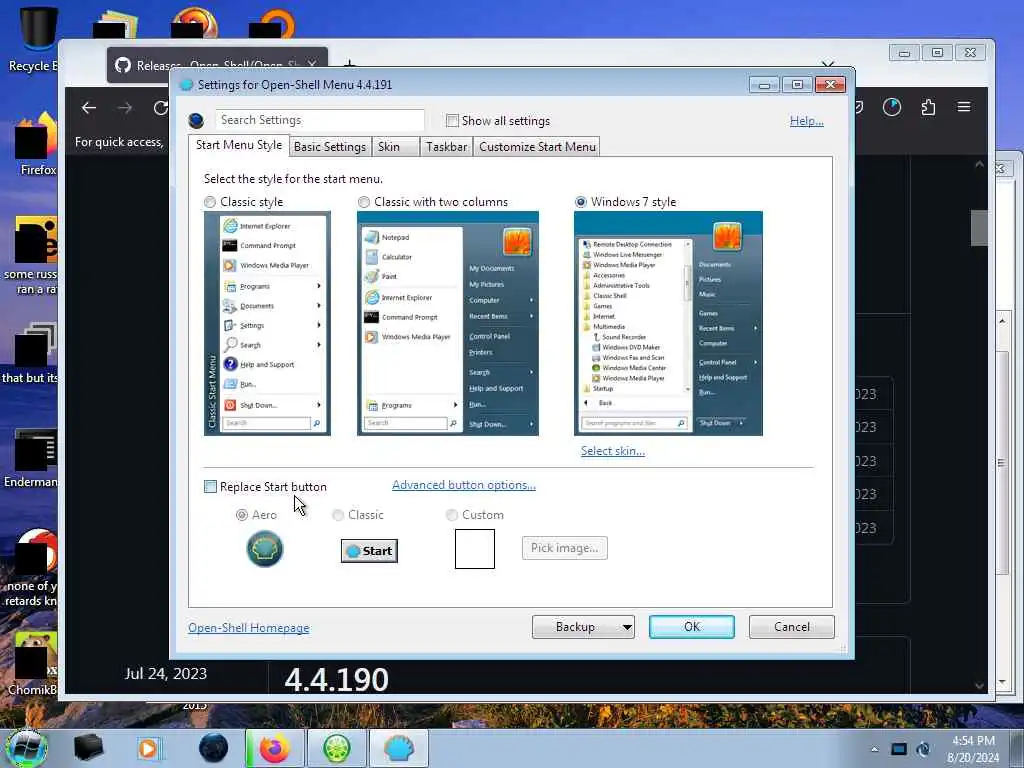The width and height of the screenshot is (1024, 768).
Task: Click the Cancel button
Action: point(792,627)
